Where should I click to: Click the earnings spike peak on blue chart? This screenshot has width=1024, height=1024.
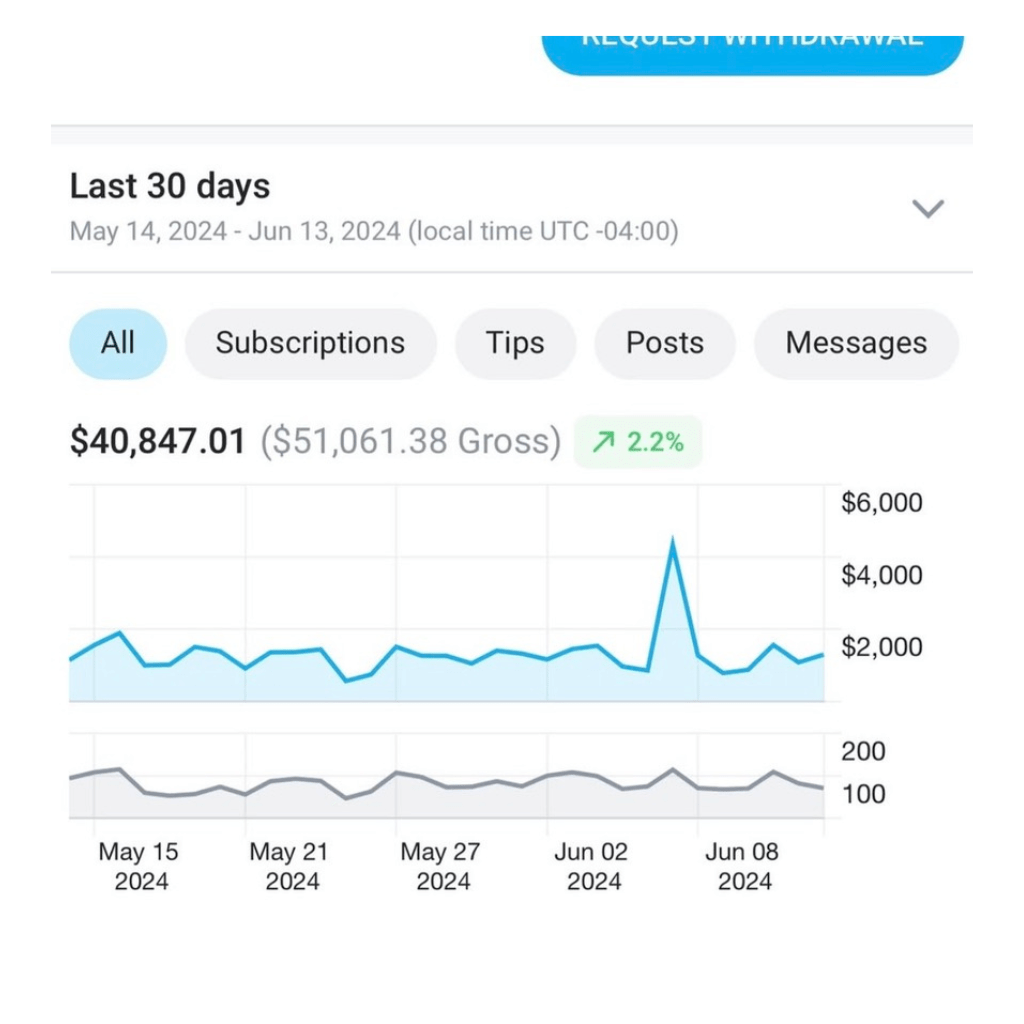[x=673, y=541]
